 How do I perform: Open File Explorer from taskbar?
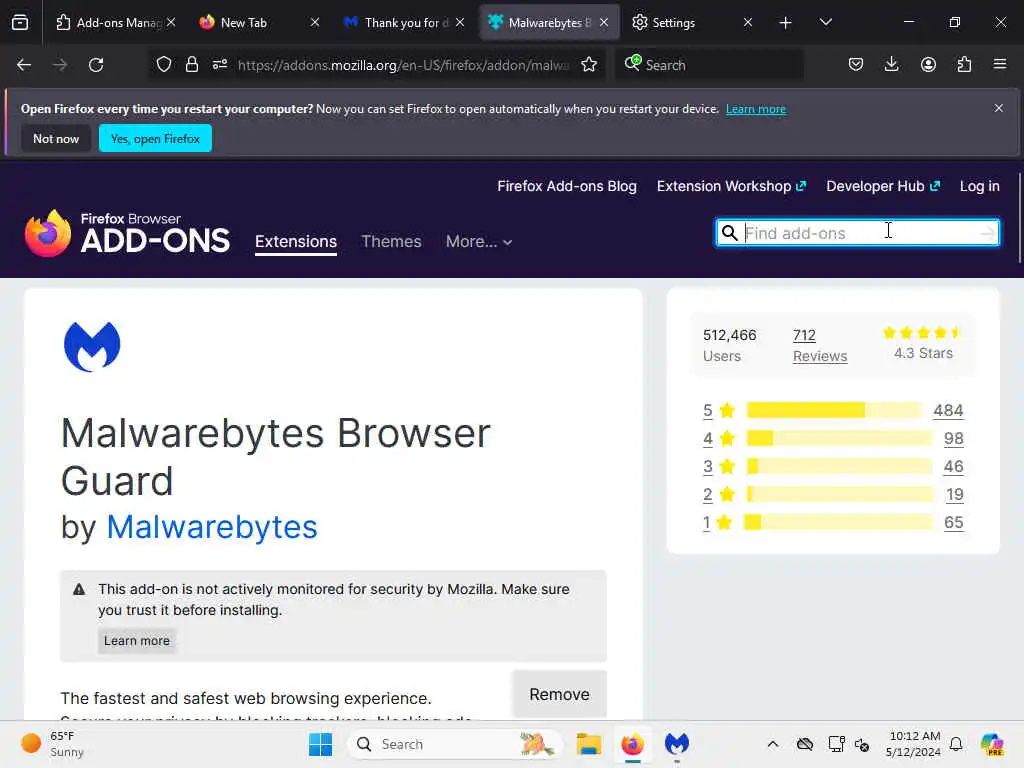click(x=588, y=744)
